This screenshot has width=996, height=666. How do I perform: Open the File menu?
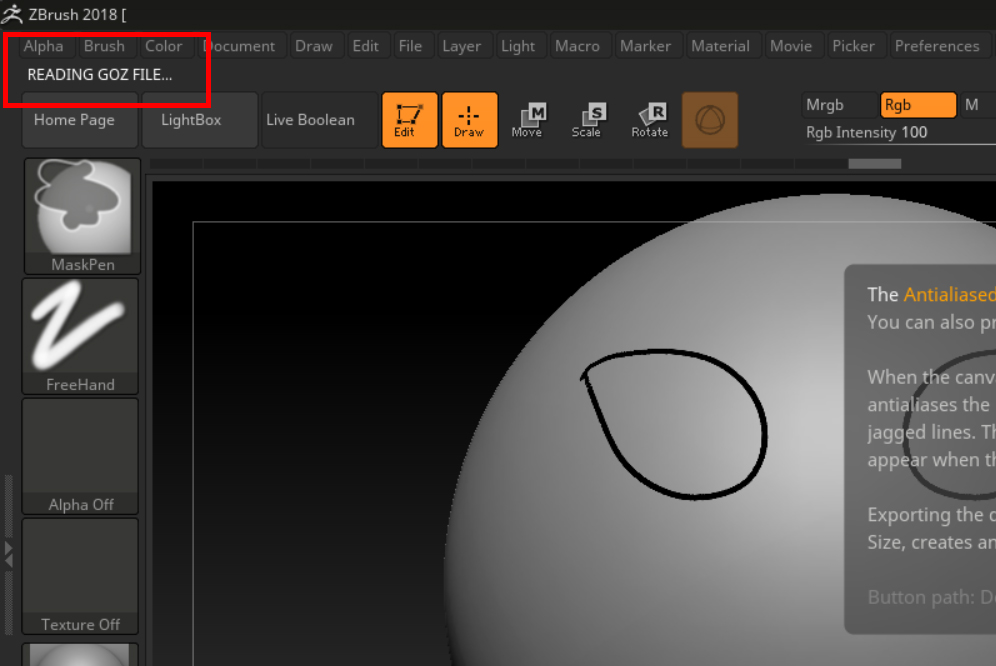(x=410, y=46)
